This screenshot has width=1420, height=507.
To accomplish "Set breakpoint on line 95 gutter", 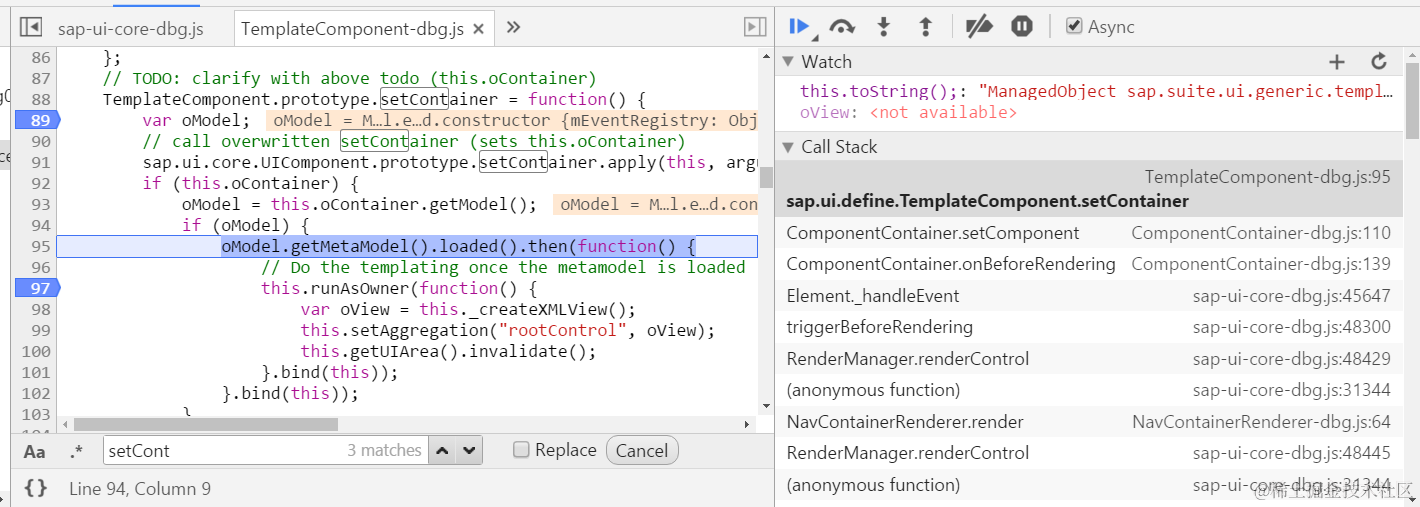I will (38, 246).
